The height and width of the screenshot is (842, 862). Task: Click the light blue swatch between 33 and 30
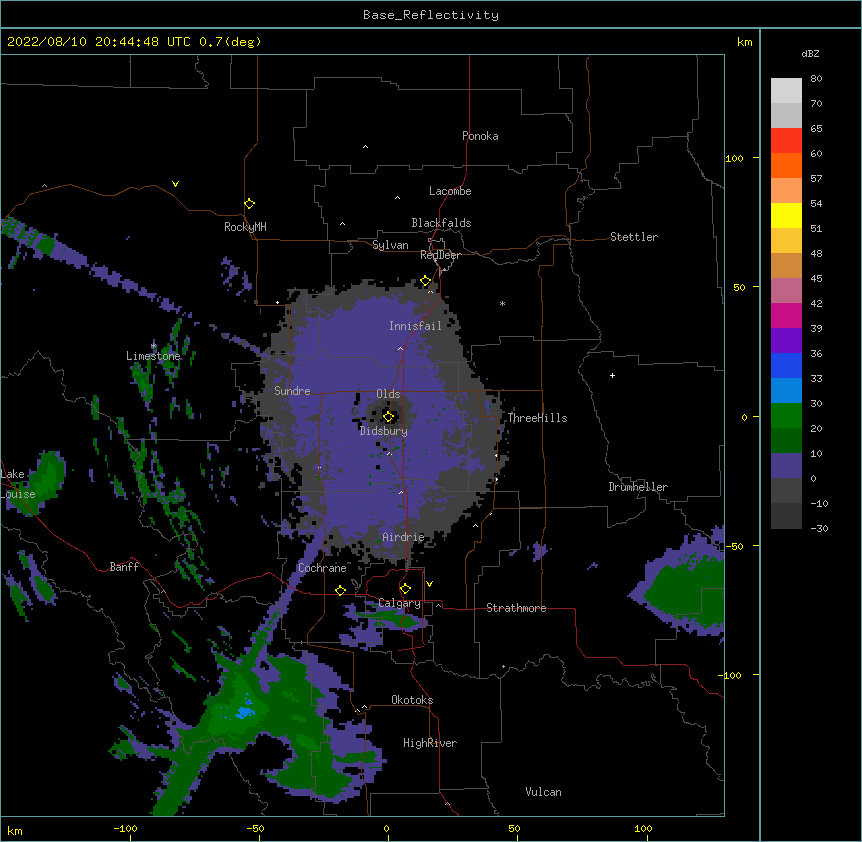pyautogui.click(x=786, y=391)
